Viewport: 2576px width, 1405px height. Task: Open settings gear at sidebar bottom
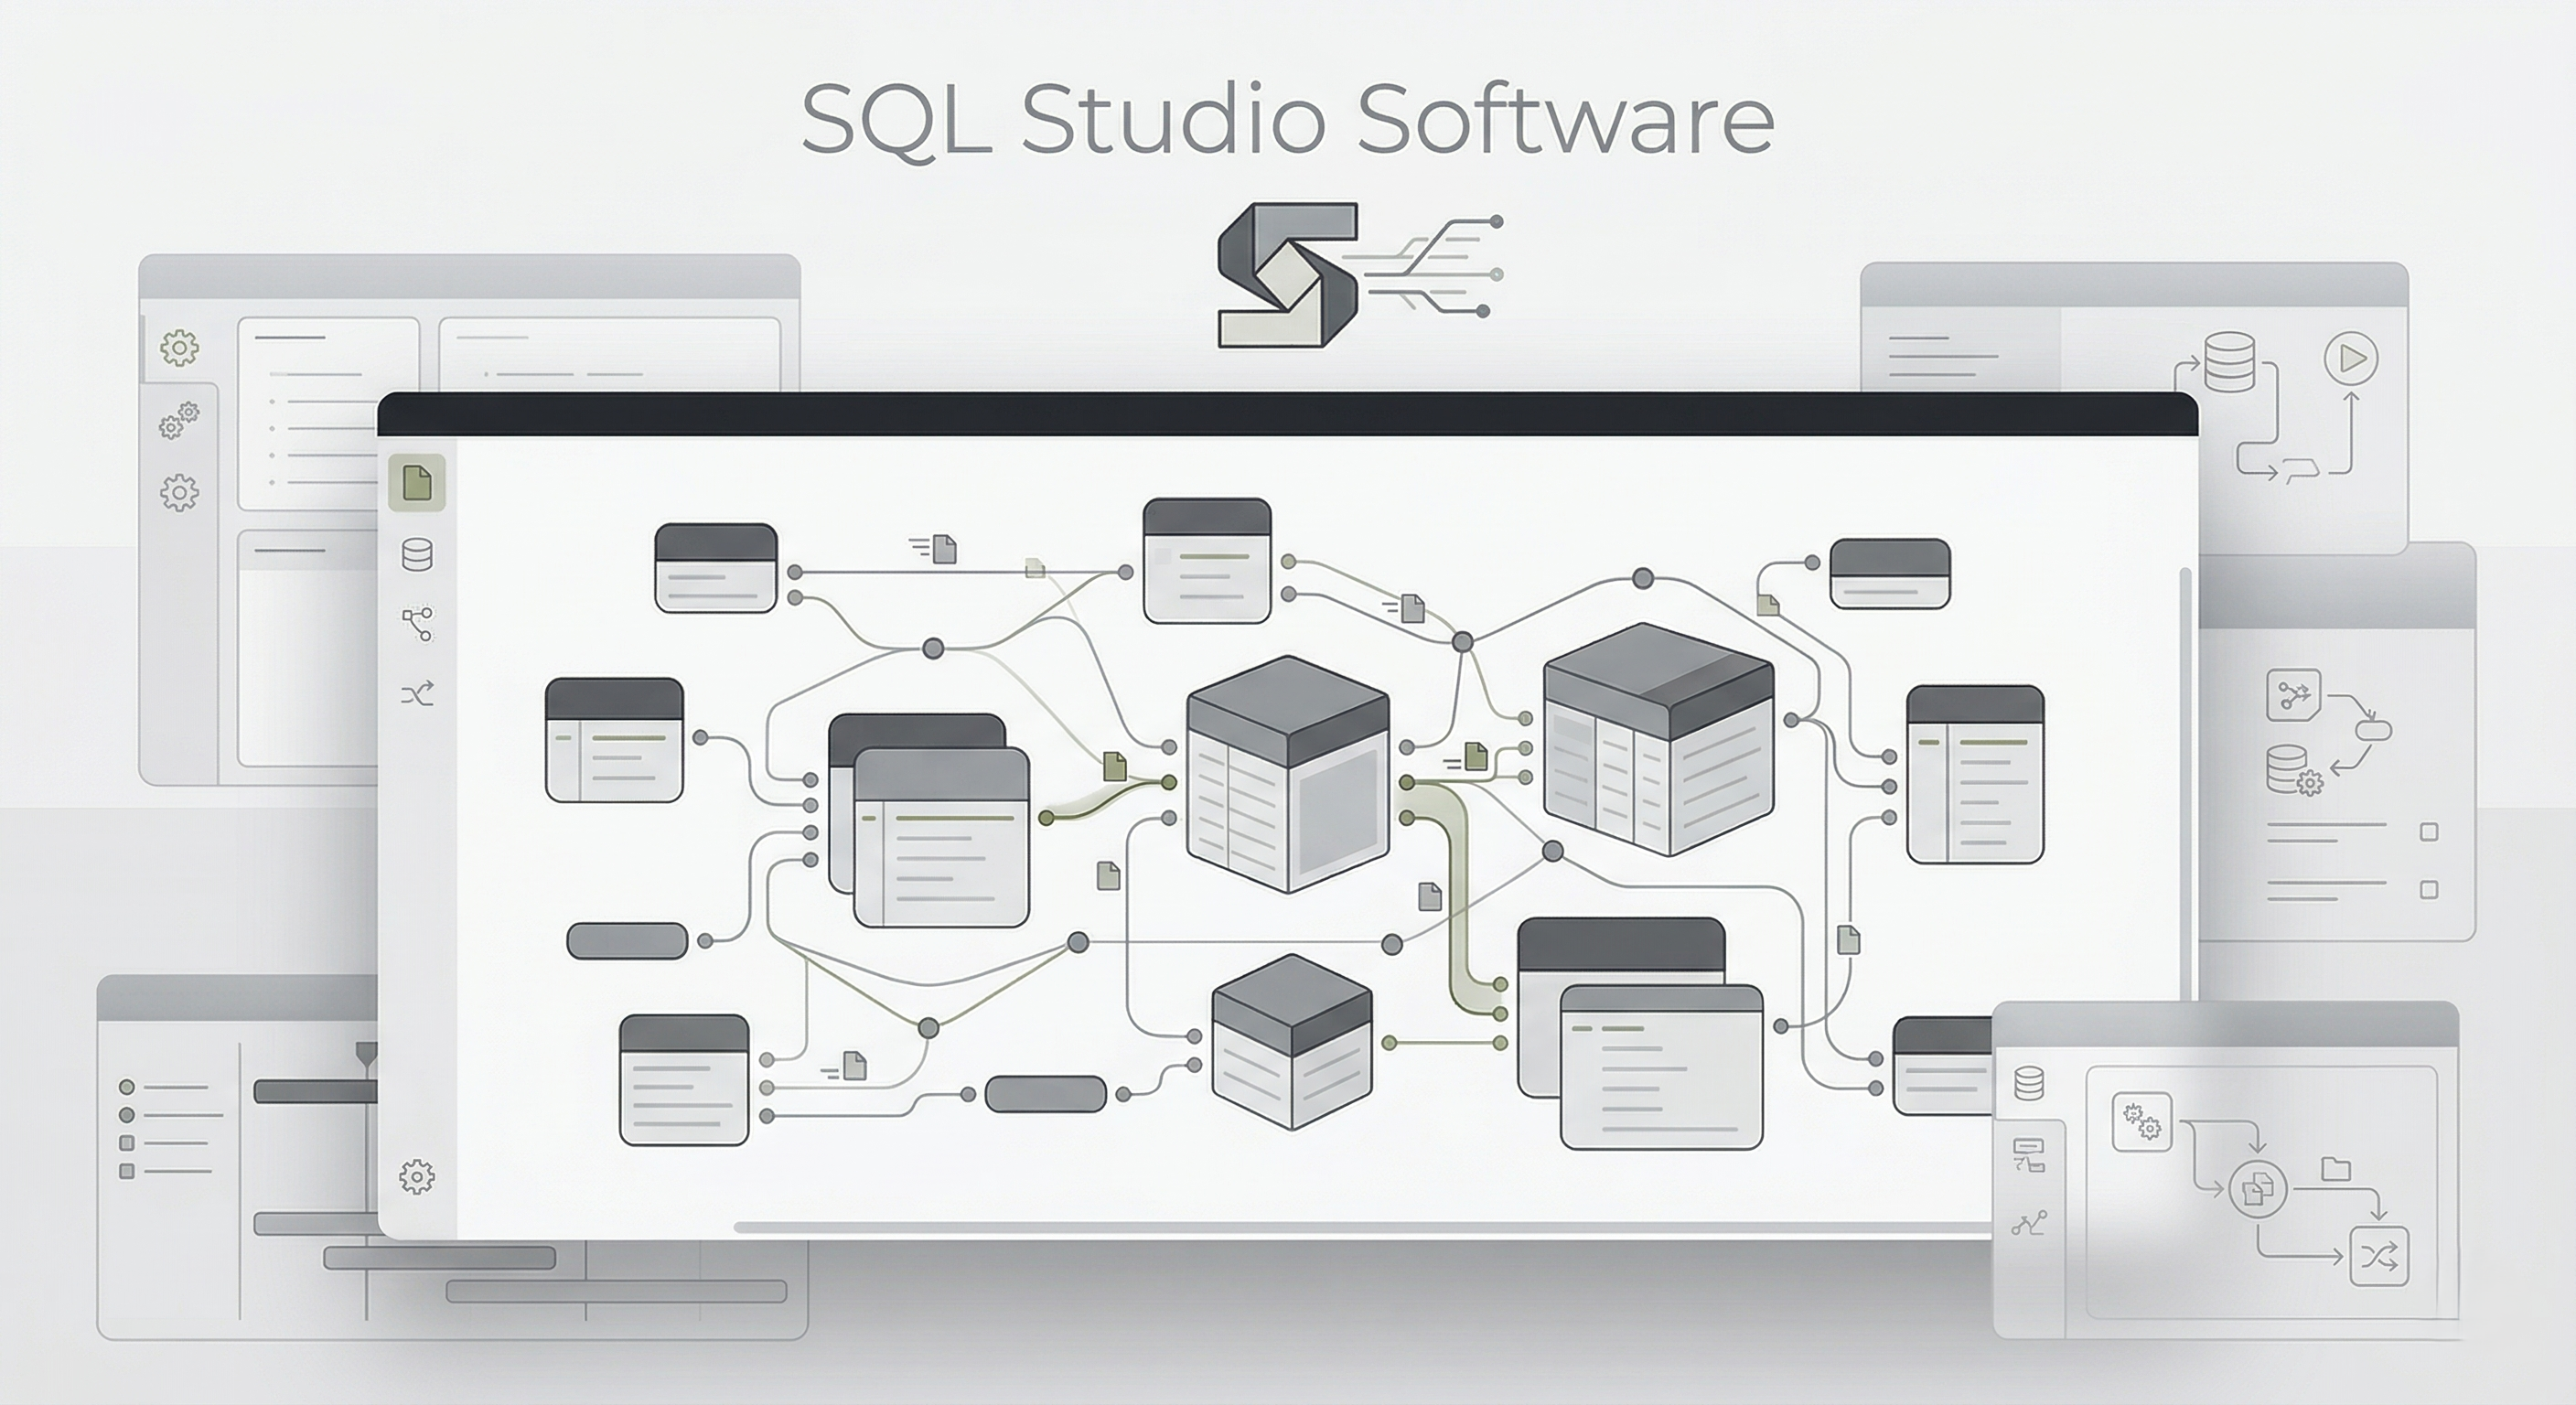[x=416, y=1176]
